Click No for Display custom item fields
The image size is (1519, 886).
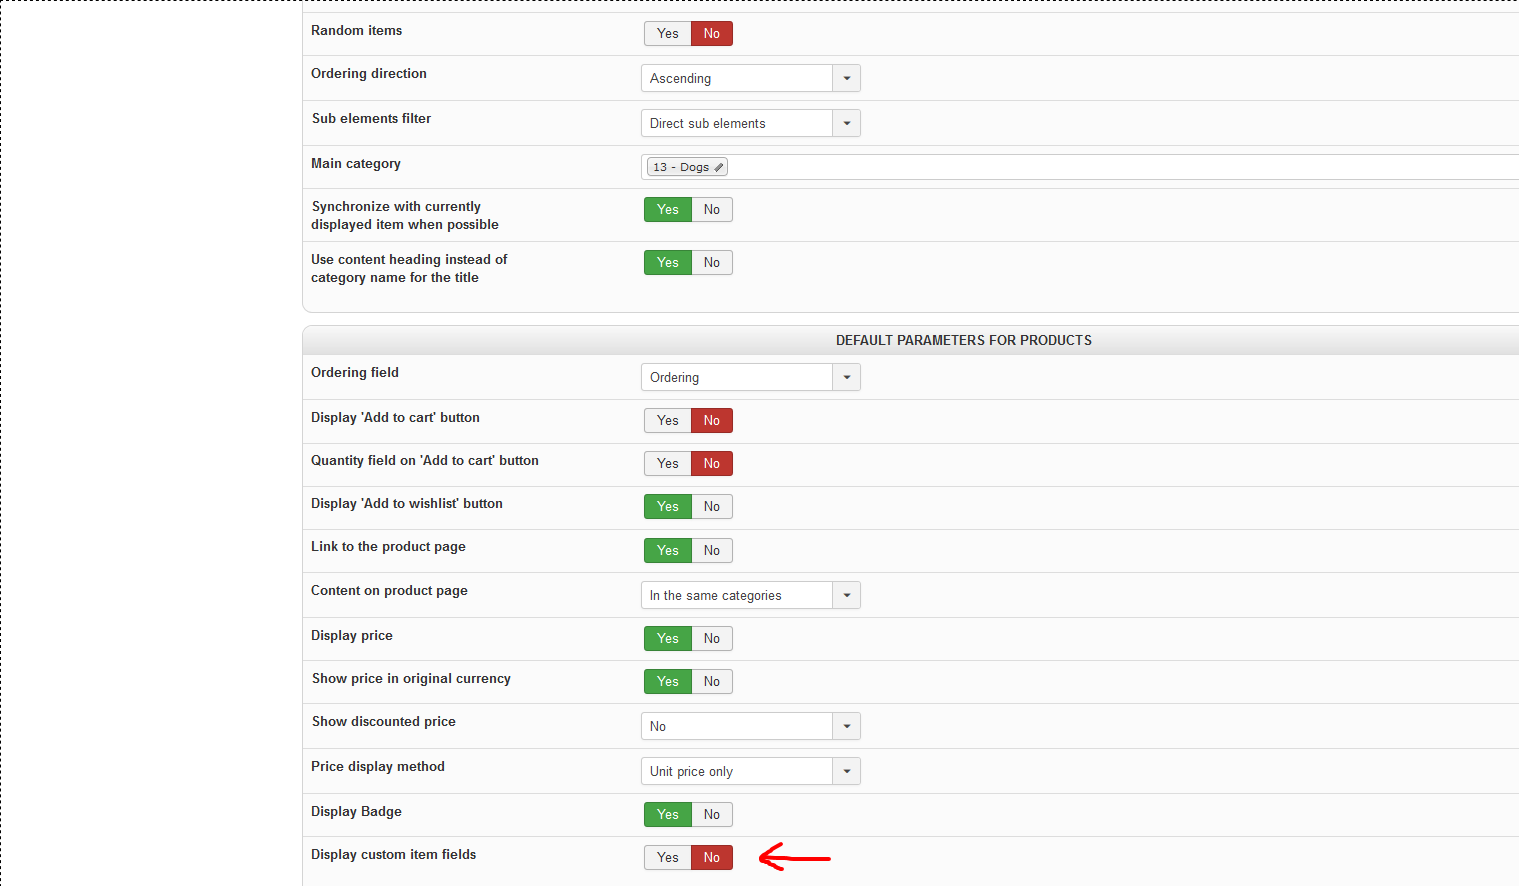click(x=712, y=858)
